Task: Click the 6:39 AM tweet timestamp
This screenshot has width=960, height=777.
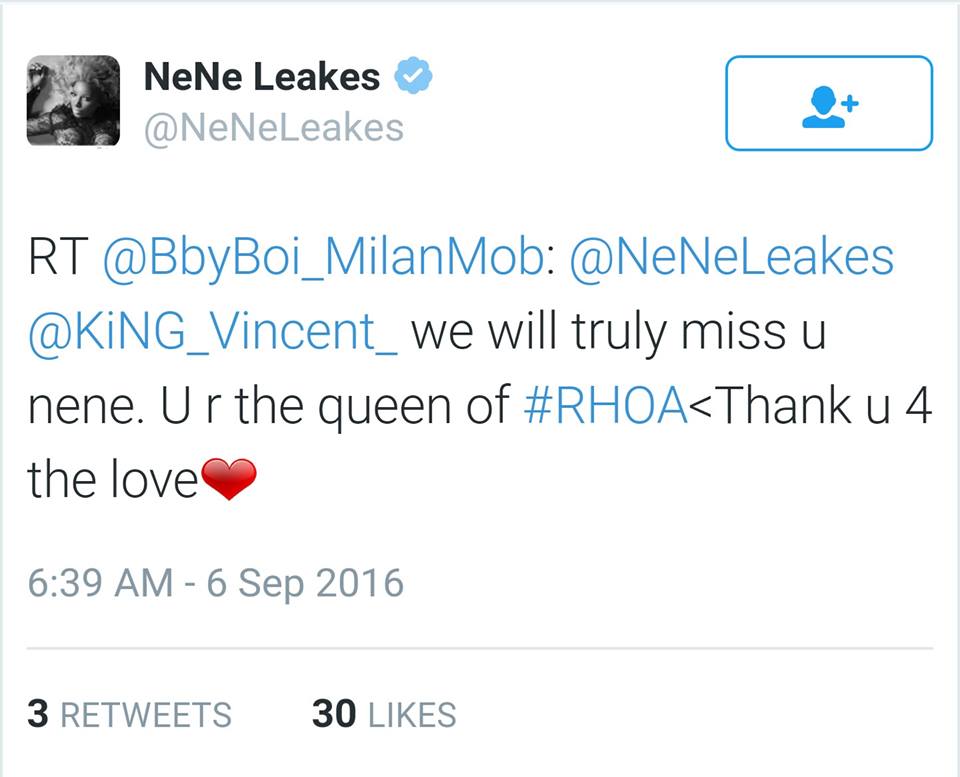Action: (x=103, y=583)
